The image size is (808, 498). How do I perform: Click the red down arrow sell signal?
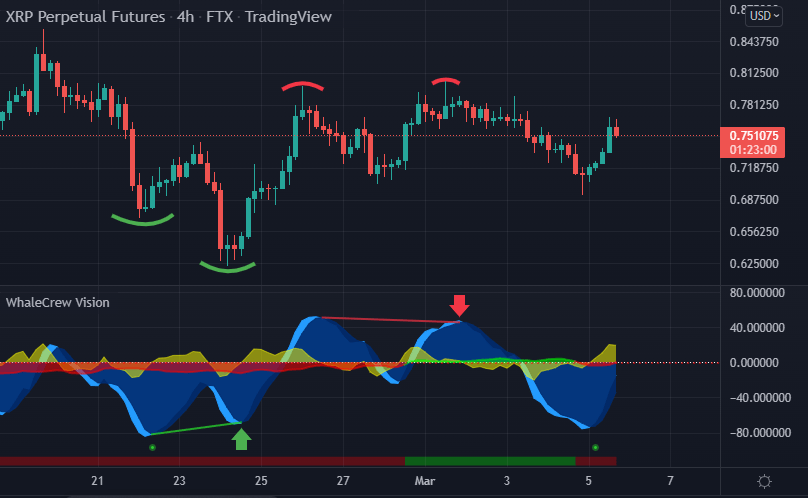click(459, 305)
